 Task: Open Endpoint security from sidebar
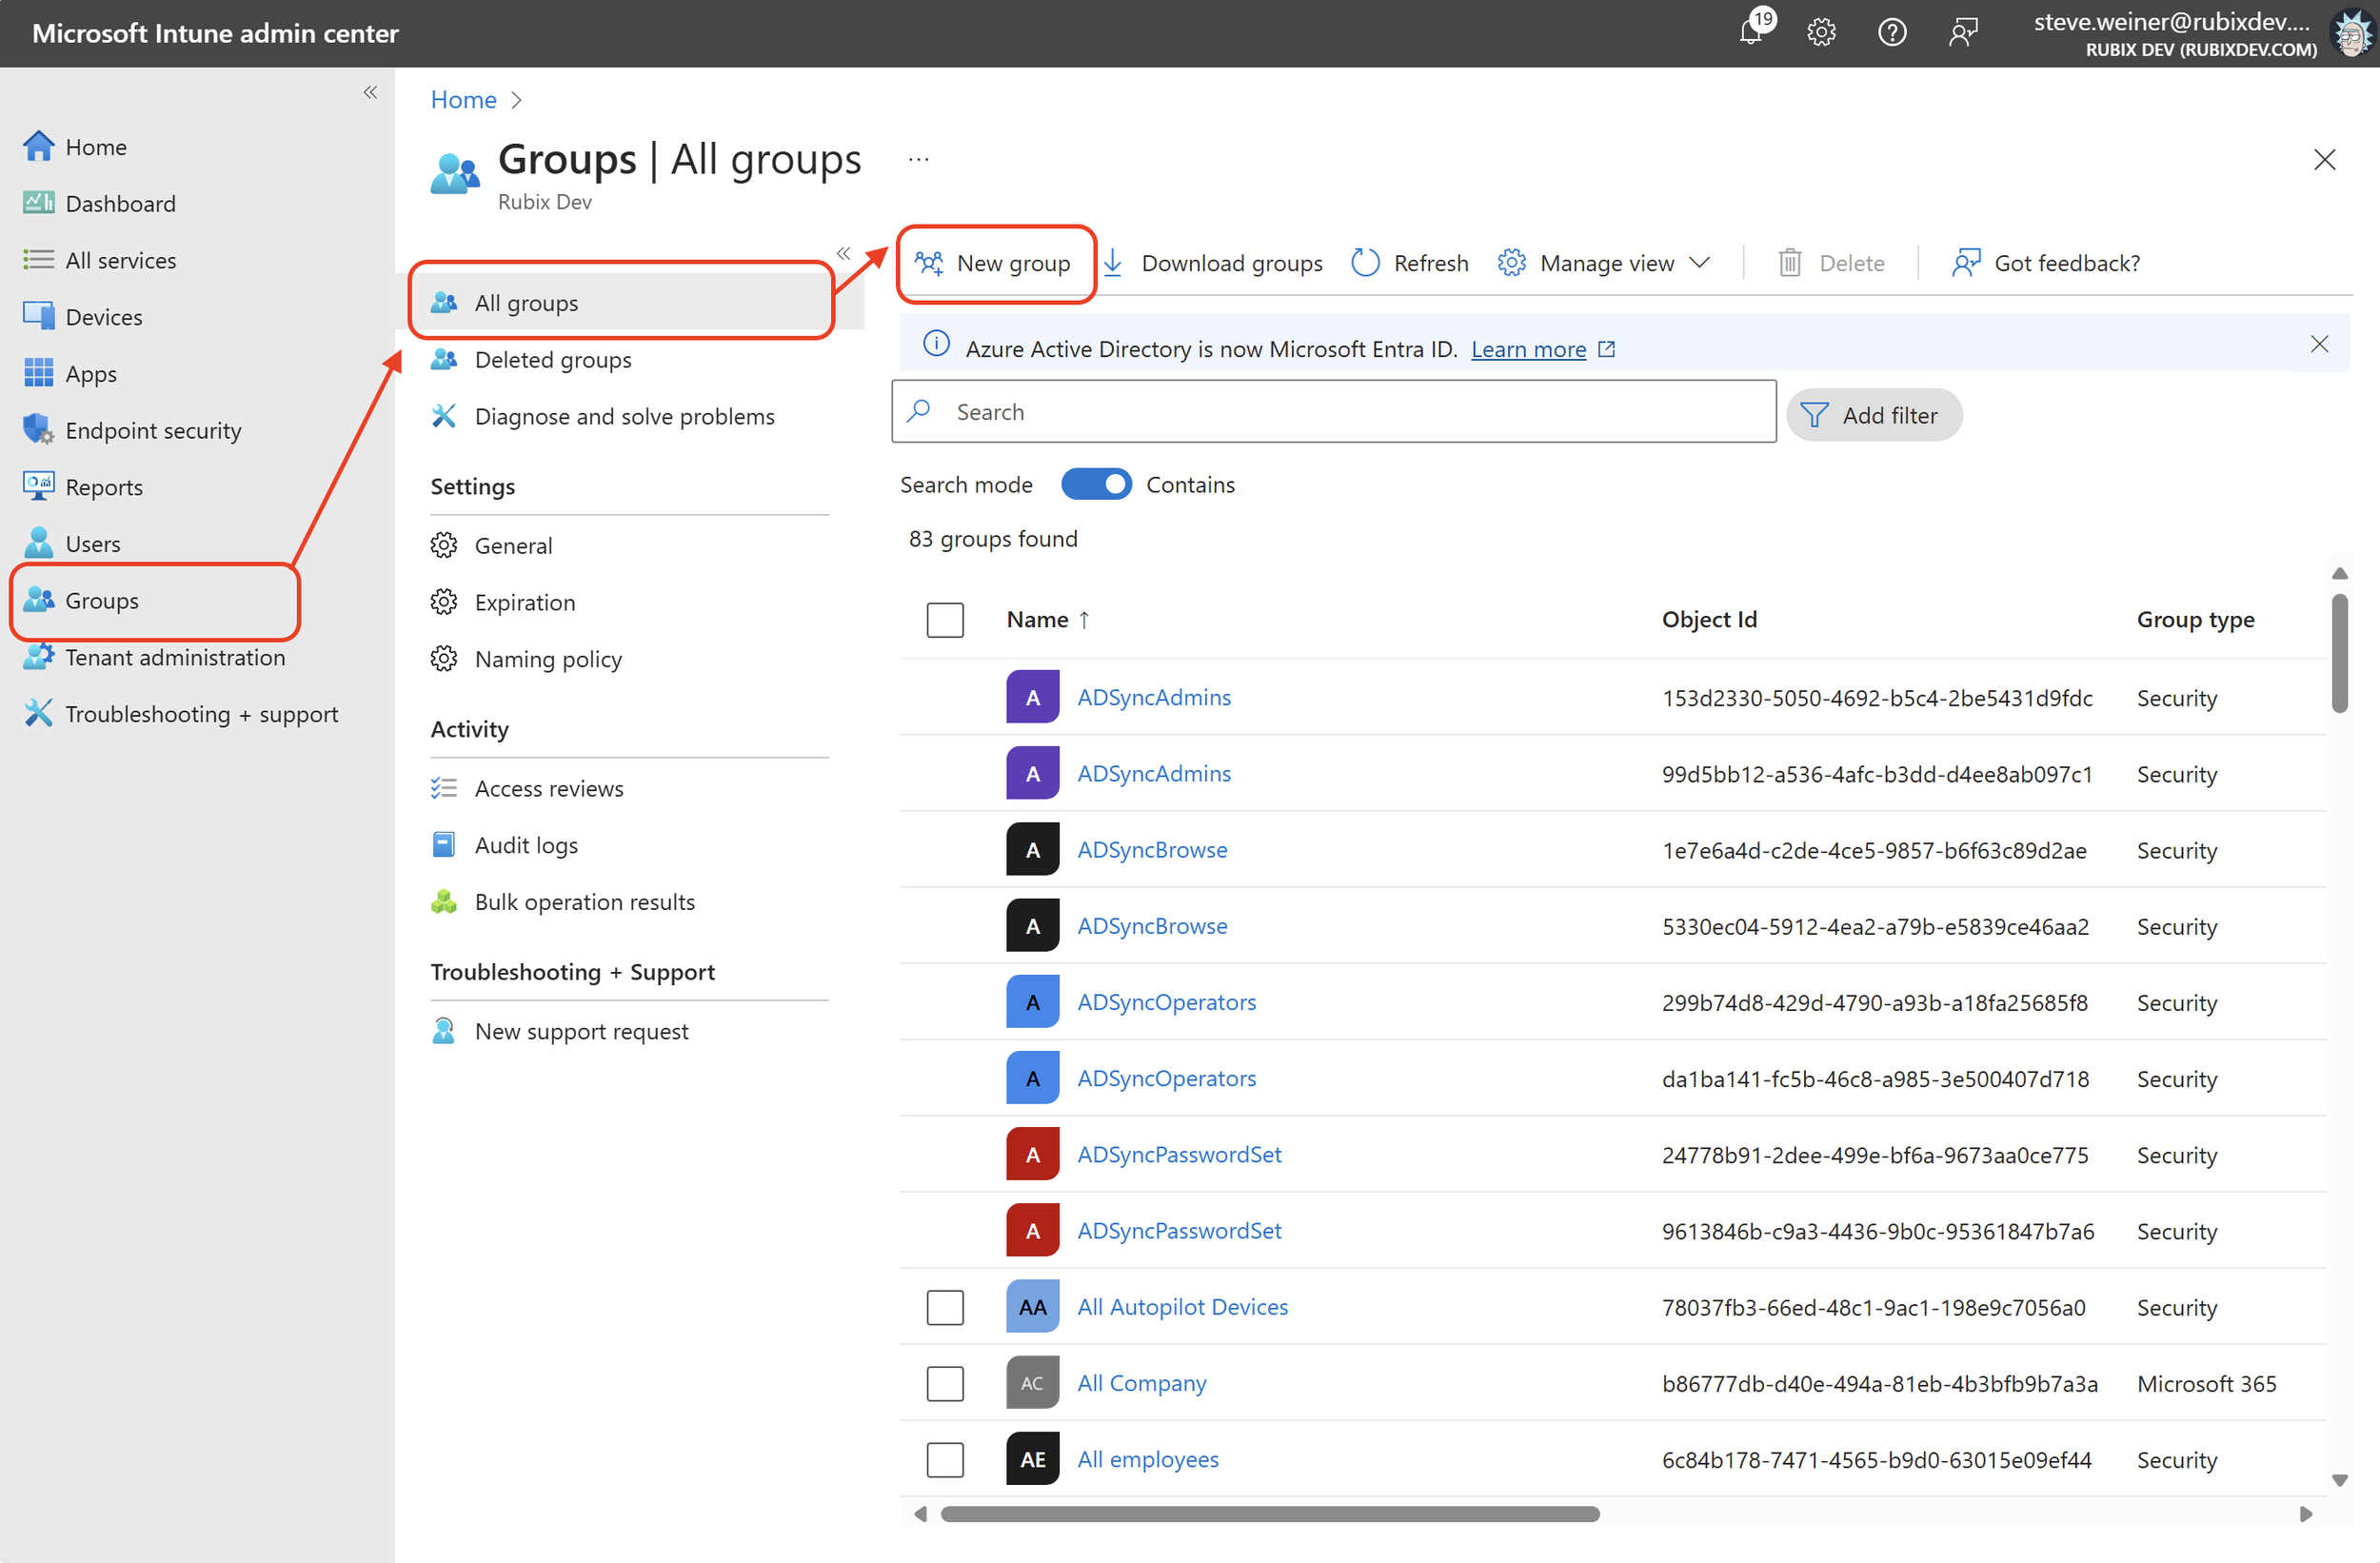click(153, 429)
